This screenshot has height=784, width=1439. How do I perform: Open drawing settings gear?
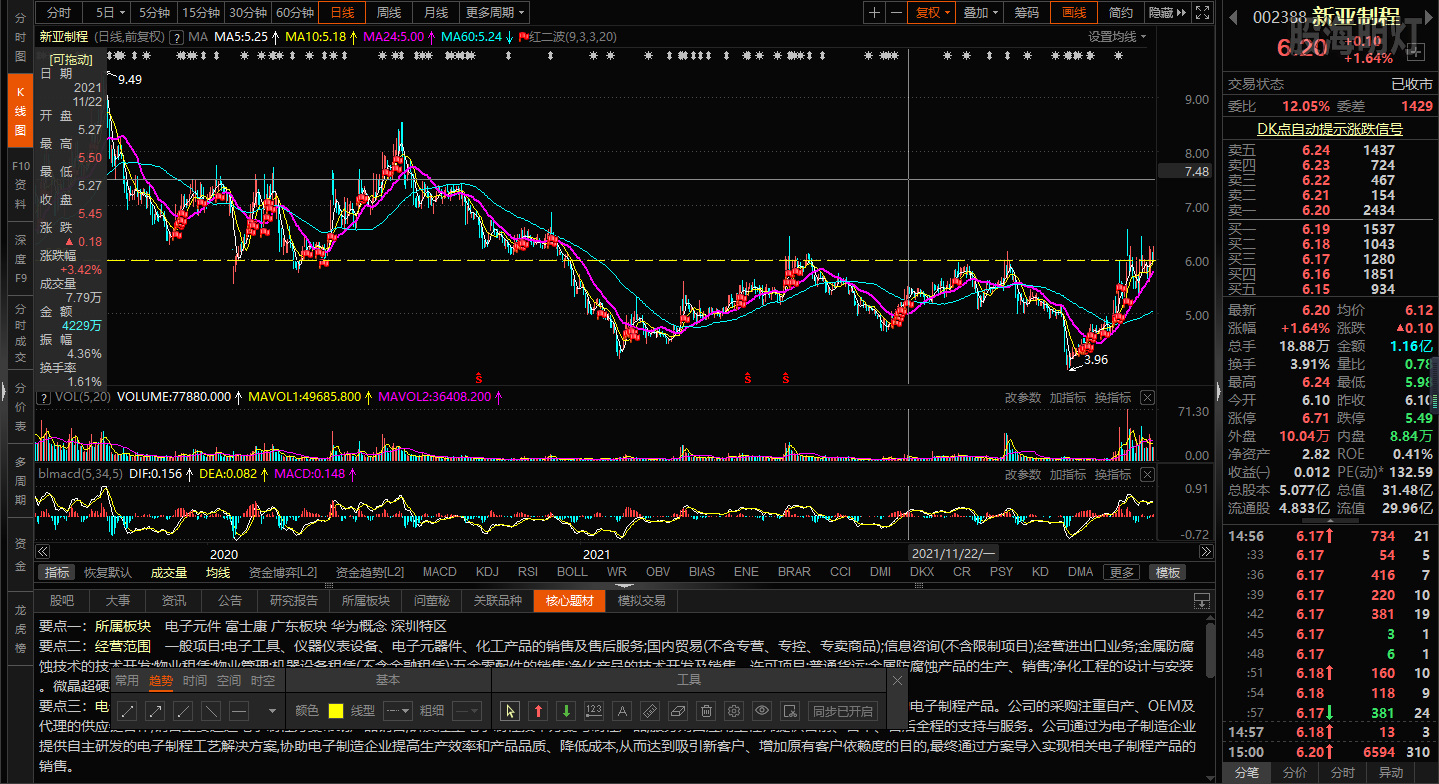coord(734,711)
